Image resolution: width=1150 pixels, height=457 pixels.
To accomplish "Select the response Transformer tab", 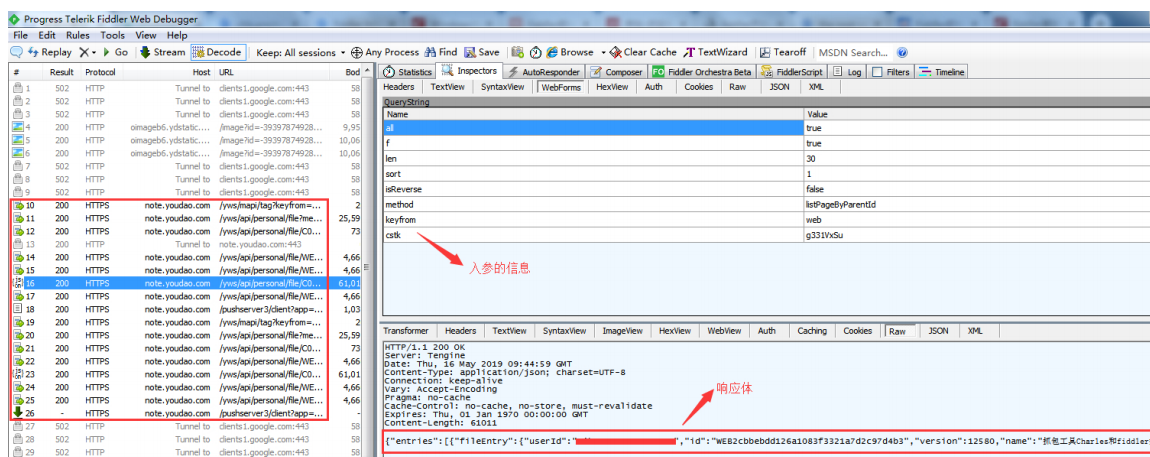I will click(406, 331).
